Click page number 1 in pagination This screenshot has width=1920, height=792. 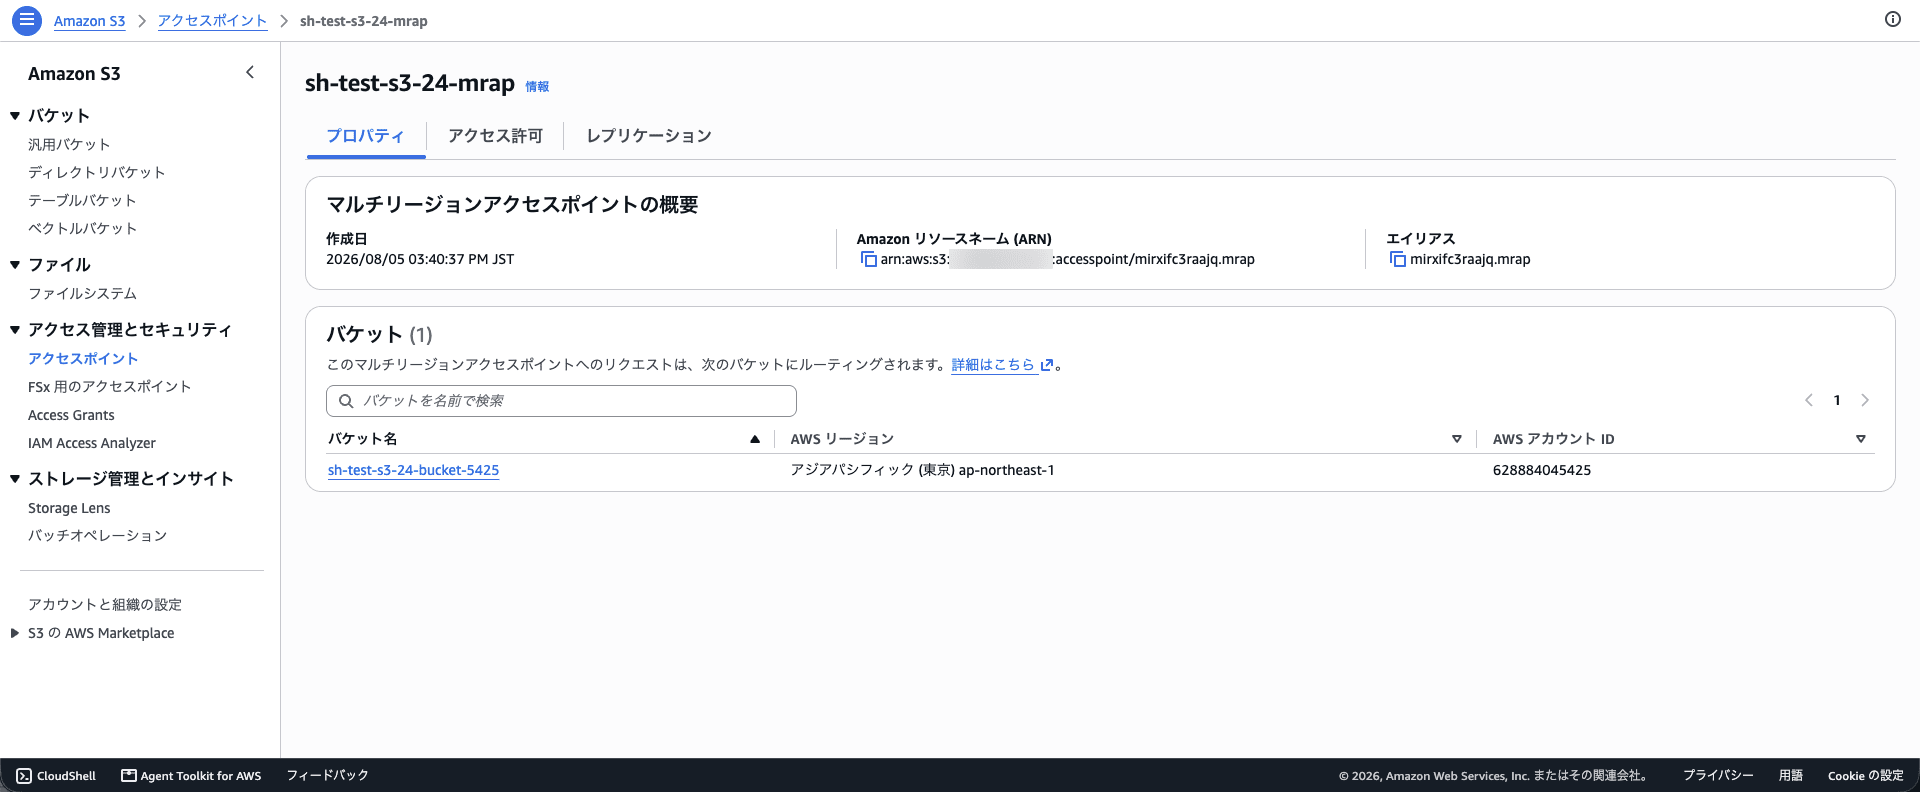[x=1837, y=400]
